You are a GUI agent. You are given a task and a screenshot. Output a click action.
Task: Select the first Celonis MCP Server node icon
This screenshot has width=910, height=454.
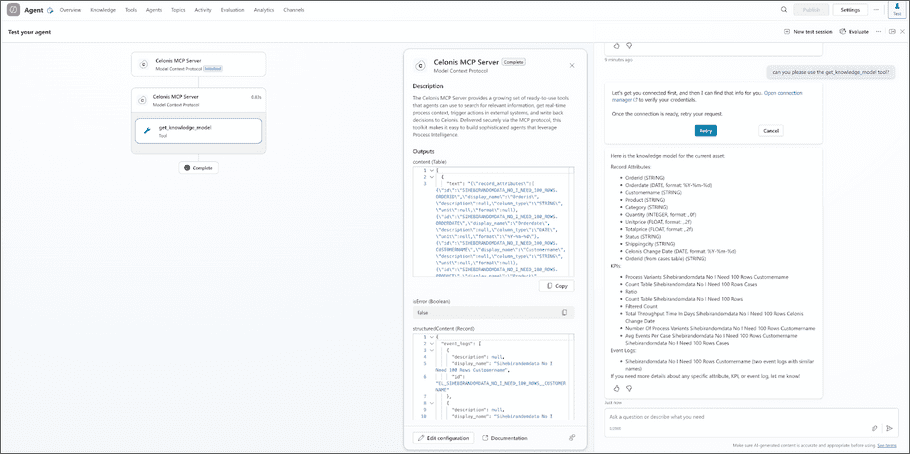[142, 64]
